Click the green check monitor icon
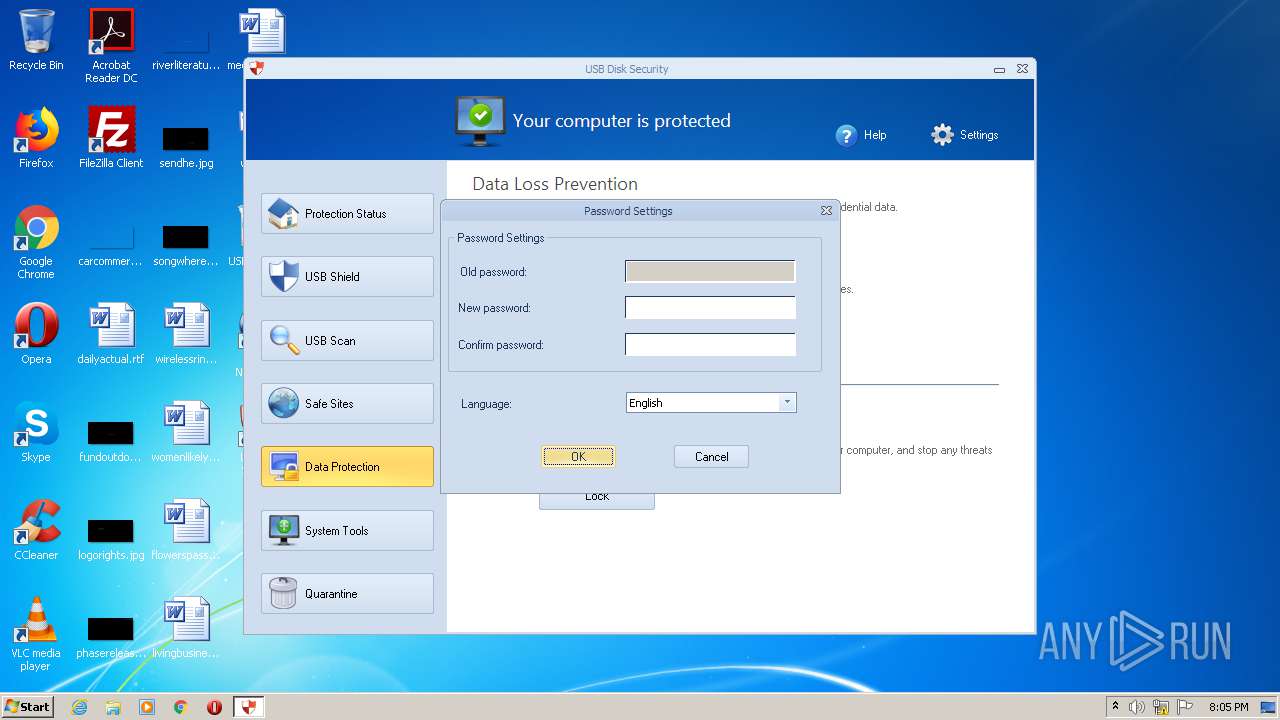Viewport: 1280px width, 720px height. [480, 121]
